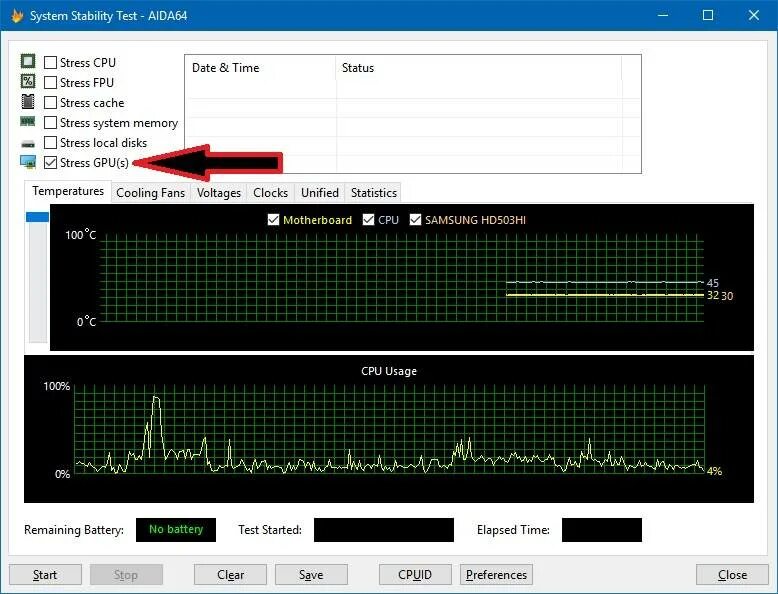Clear the log with the Clear button

230,575
